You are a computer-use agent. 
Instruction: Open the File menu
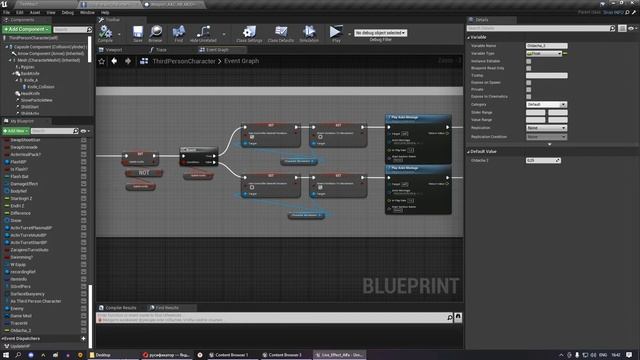pyautogui.click(x=6, y=13)
